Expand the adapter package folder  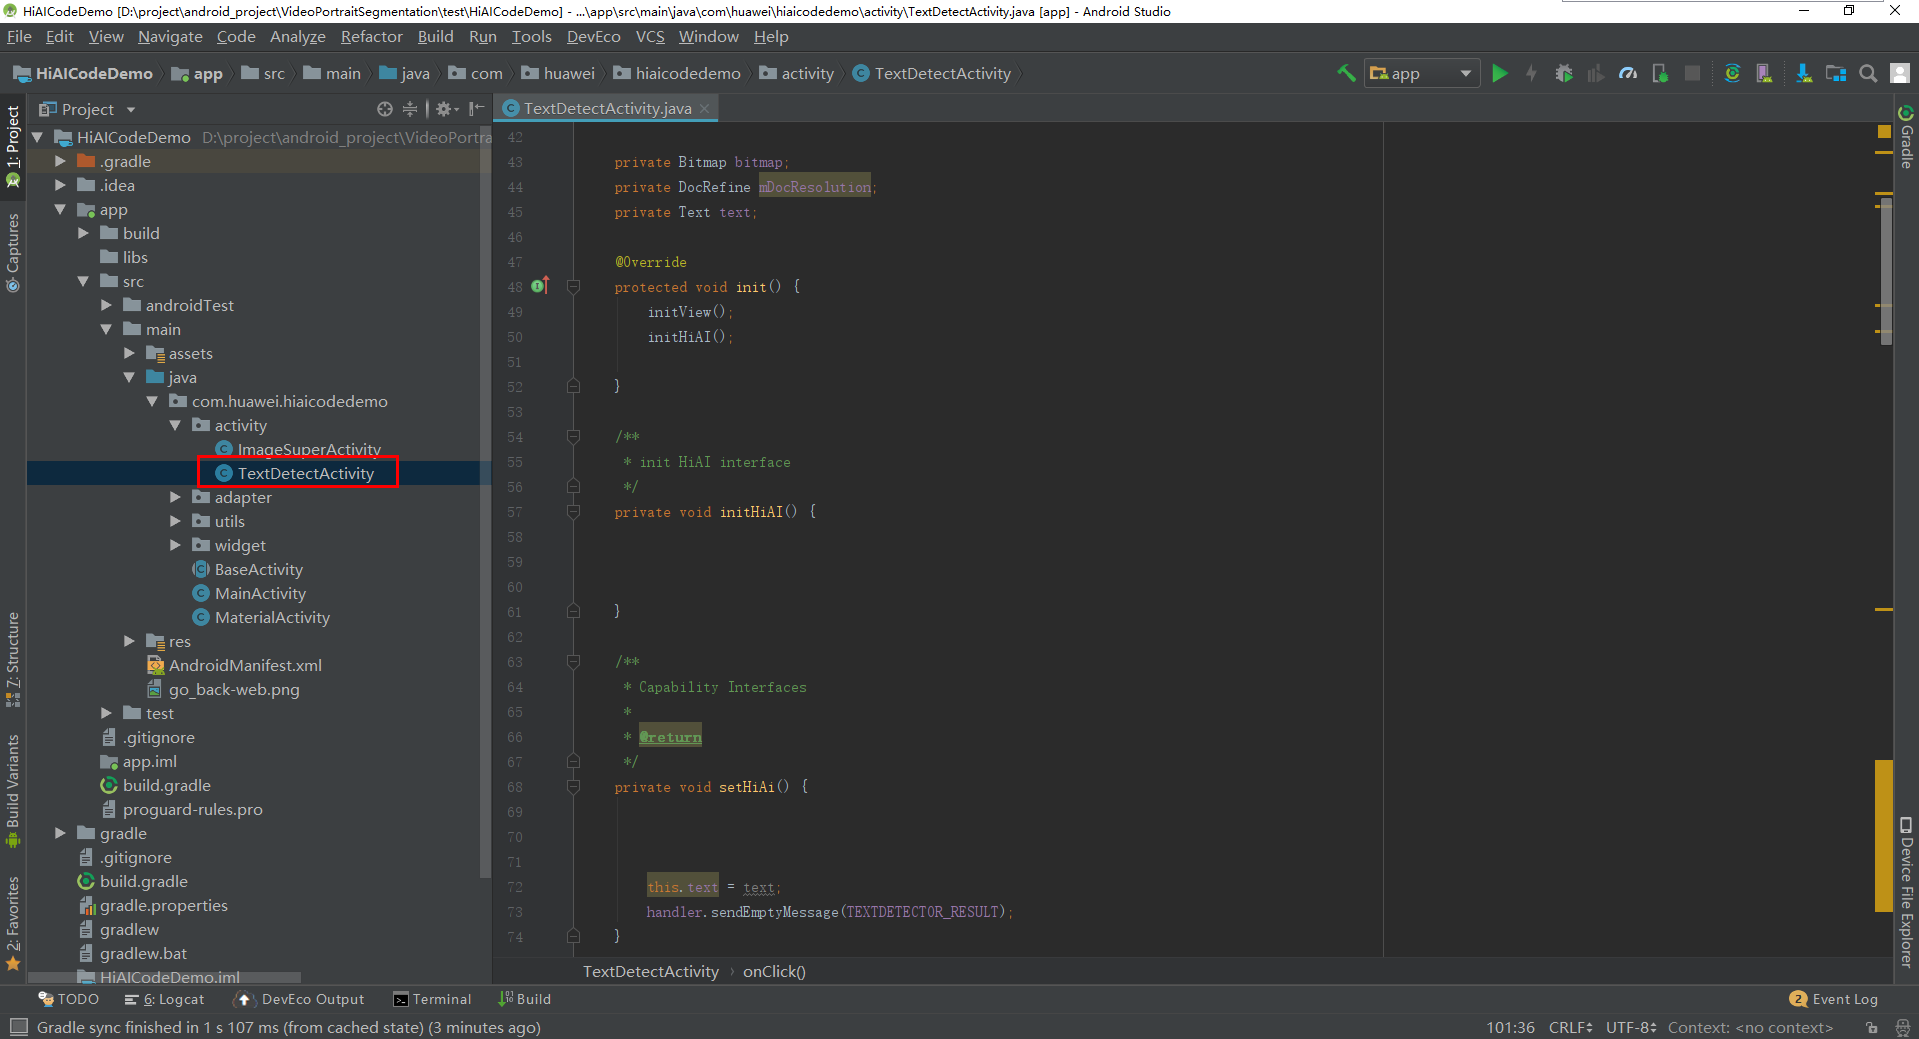[176, 497]
